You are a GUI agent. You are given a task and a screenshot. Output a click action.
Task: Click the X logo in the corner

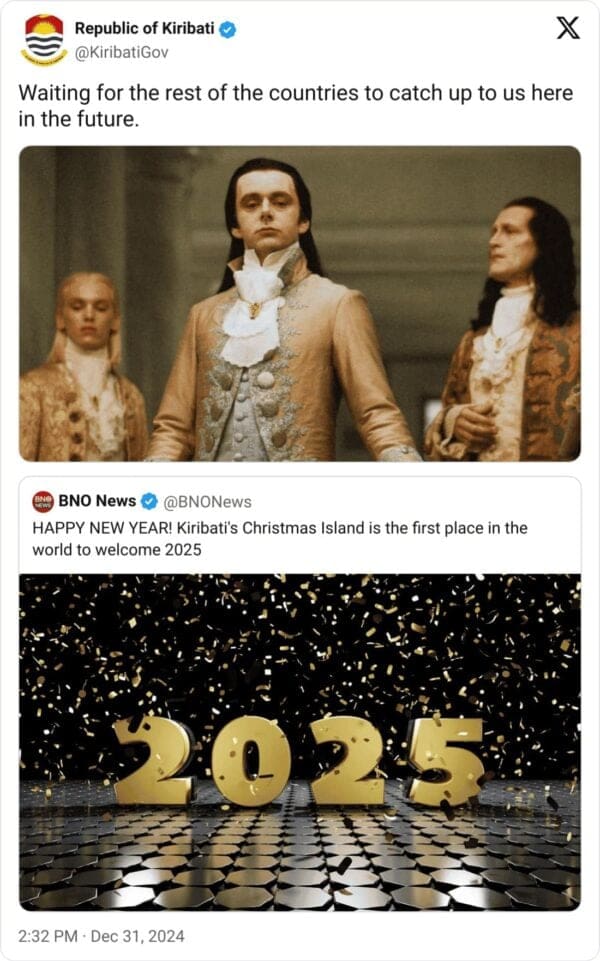[568, 28]
